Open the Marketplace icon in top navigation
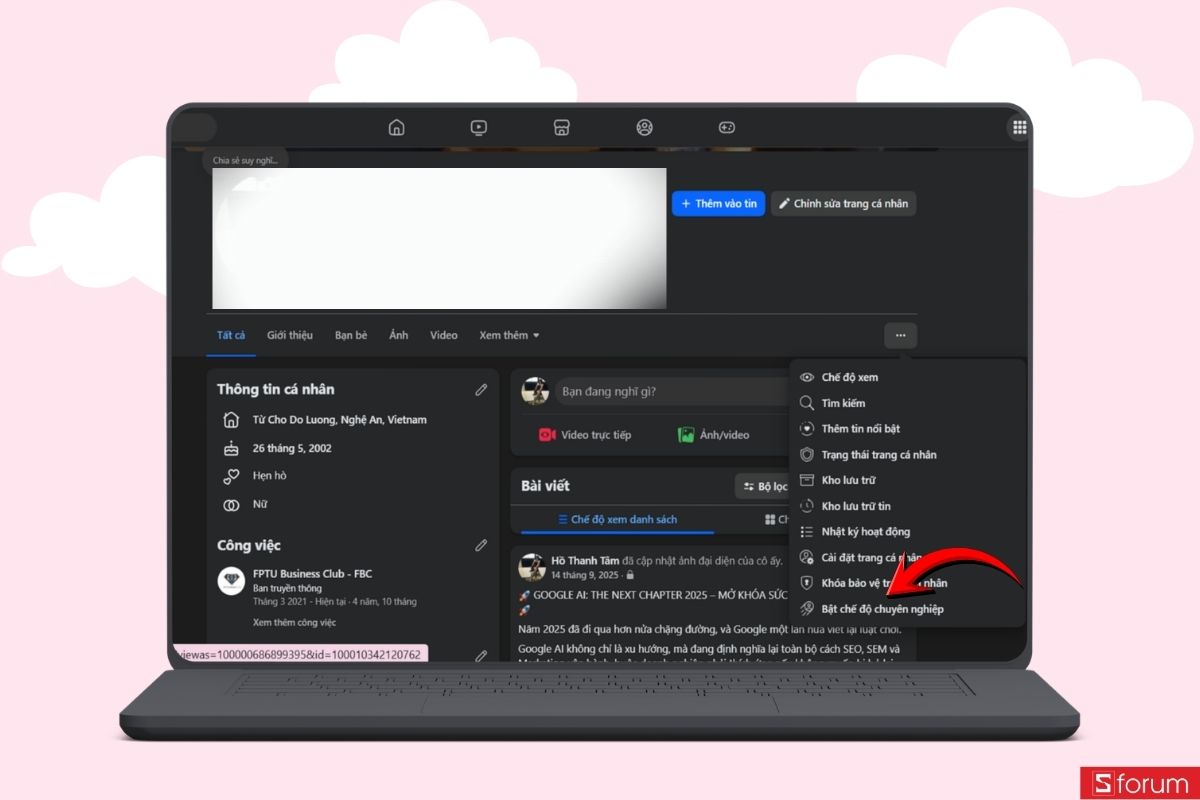This screenshot has width=1200, height=800. (x=562, y=128)
